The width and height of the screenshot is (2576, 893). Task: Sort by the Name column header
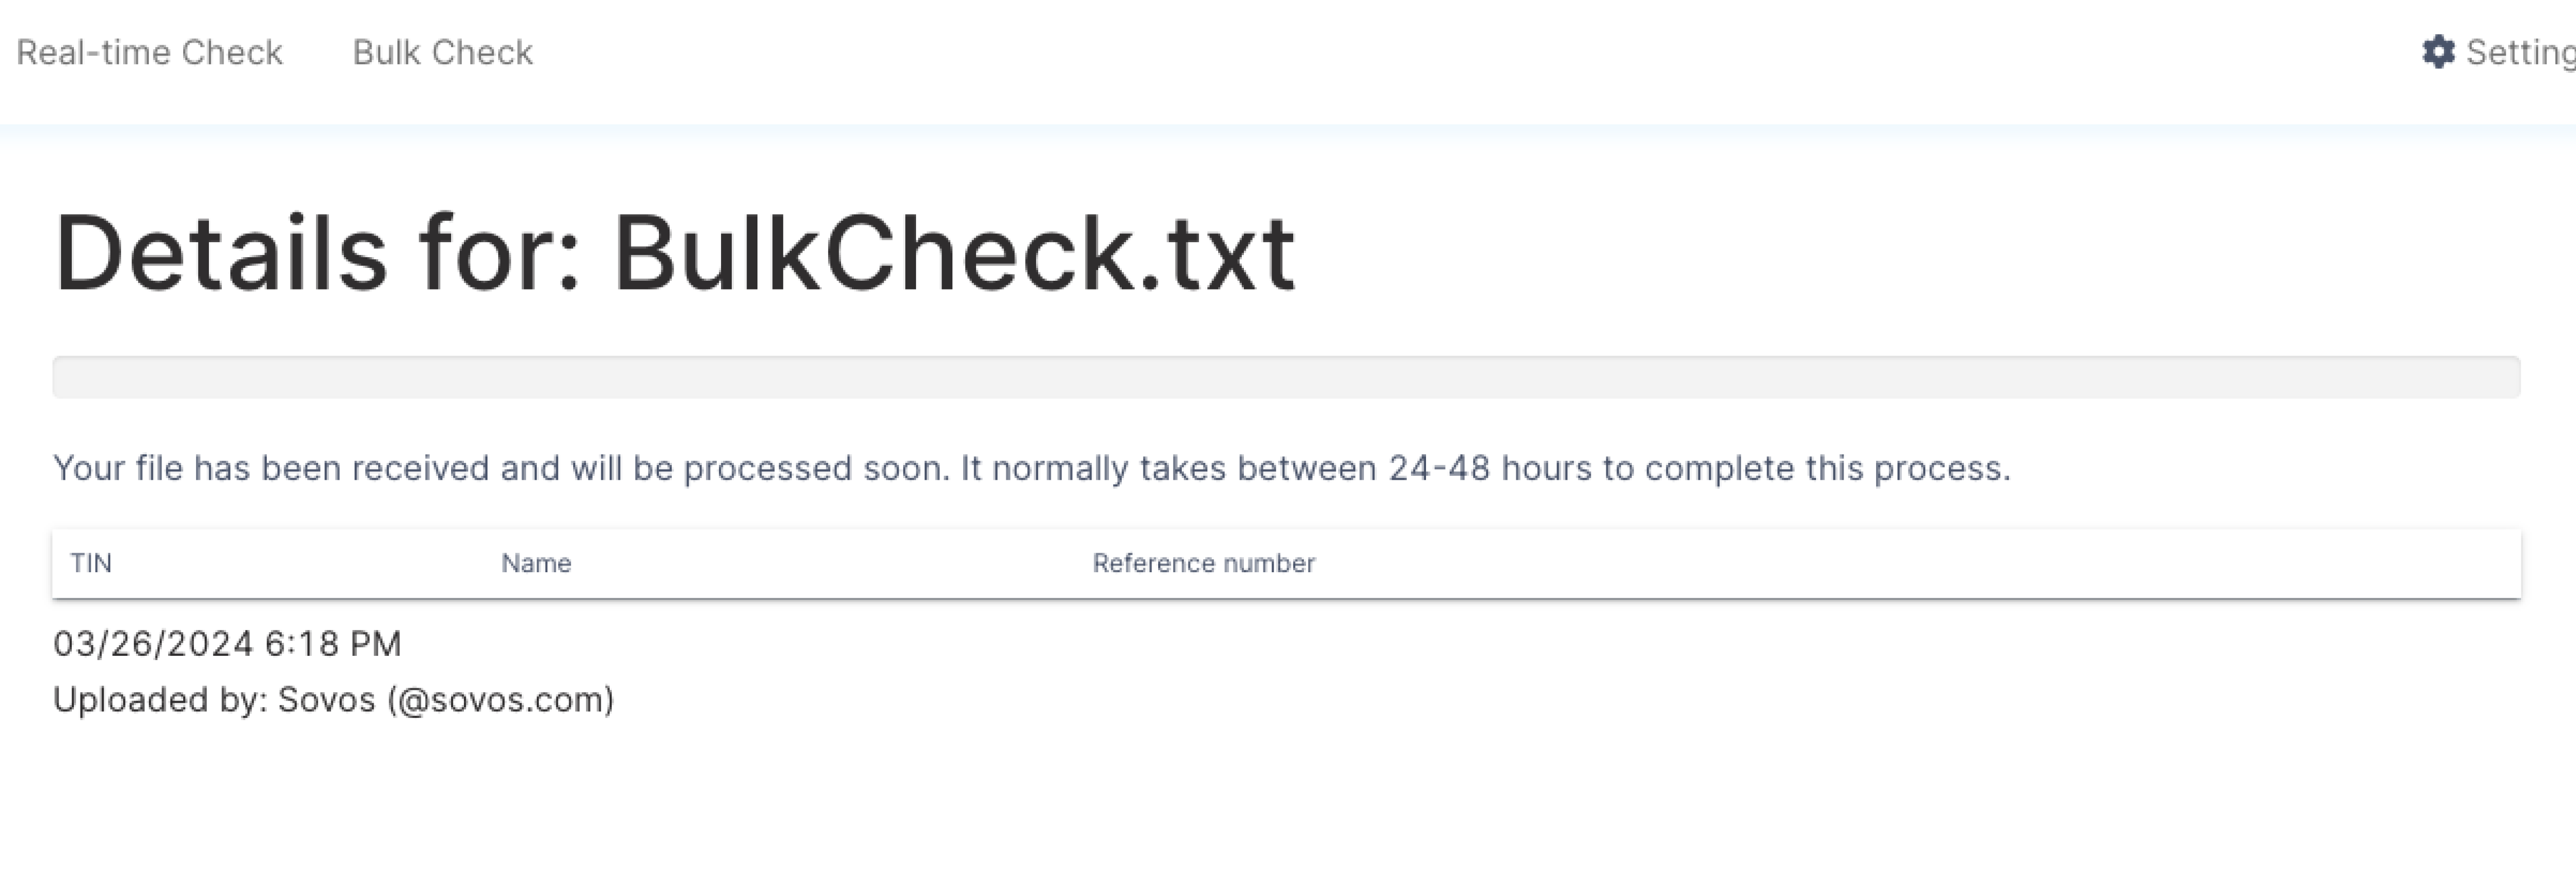point(536,563)
